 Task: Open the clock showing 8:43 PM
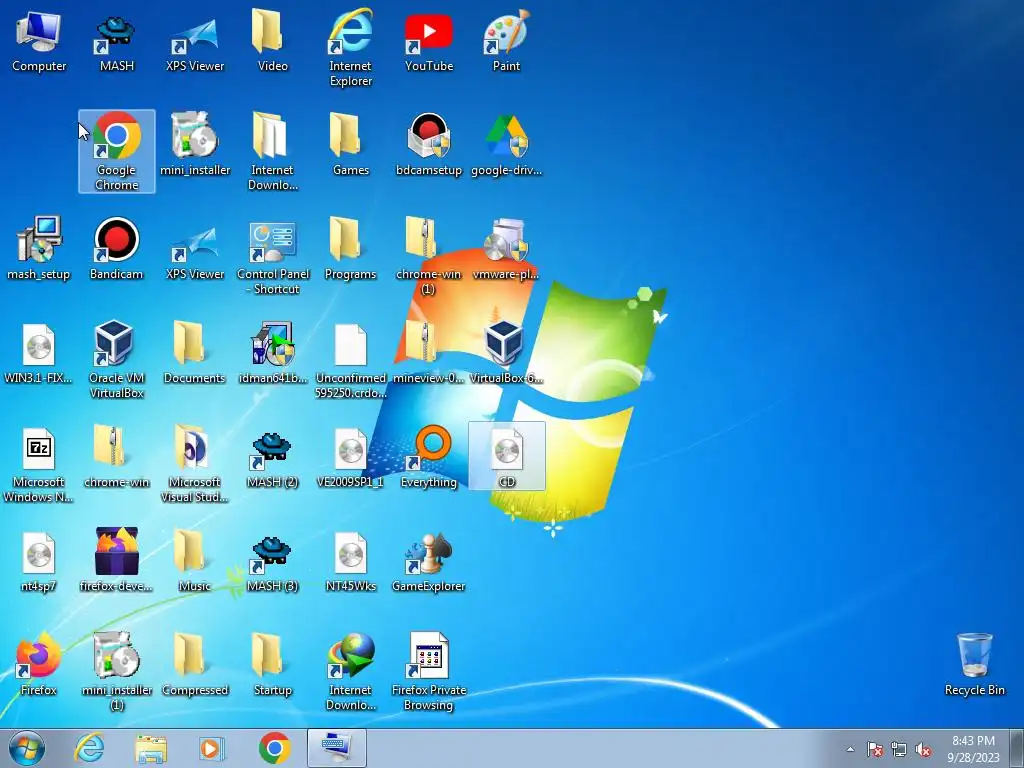point(973,749)
